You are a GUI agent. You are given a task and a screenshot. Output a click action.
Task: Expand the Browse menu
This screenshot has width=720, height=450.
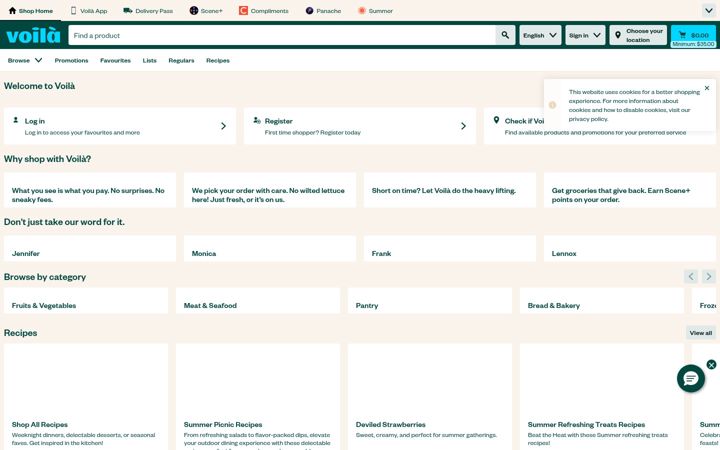[x=25, y=60]
